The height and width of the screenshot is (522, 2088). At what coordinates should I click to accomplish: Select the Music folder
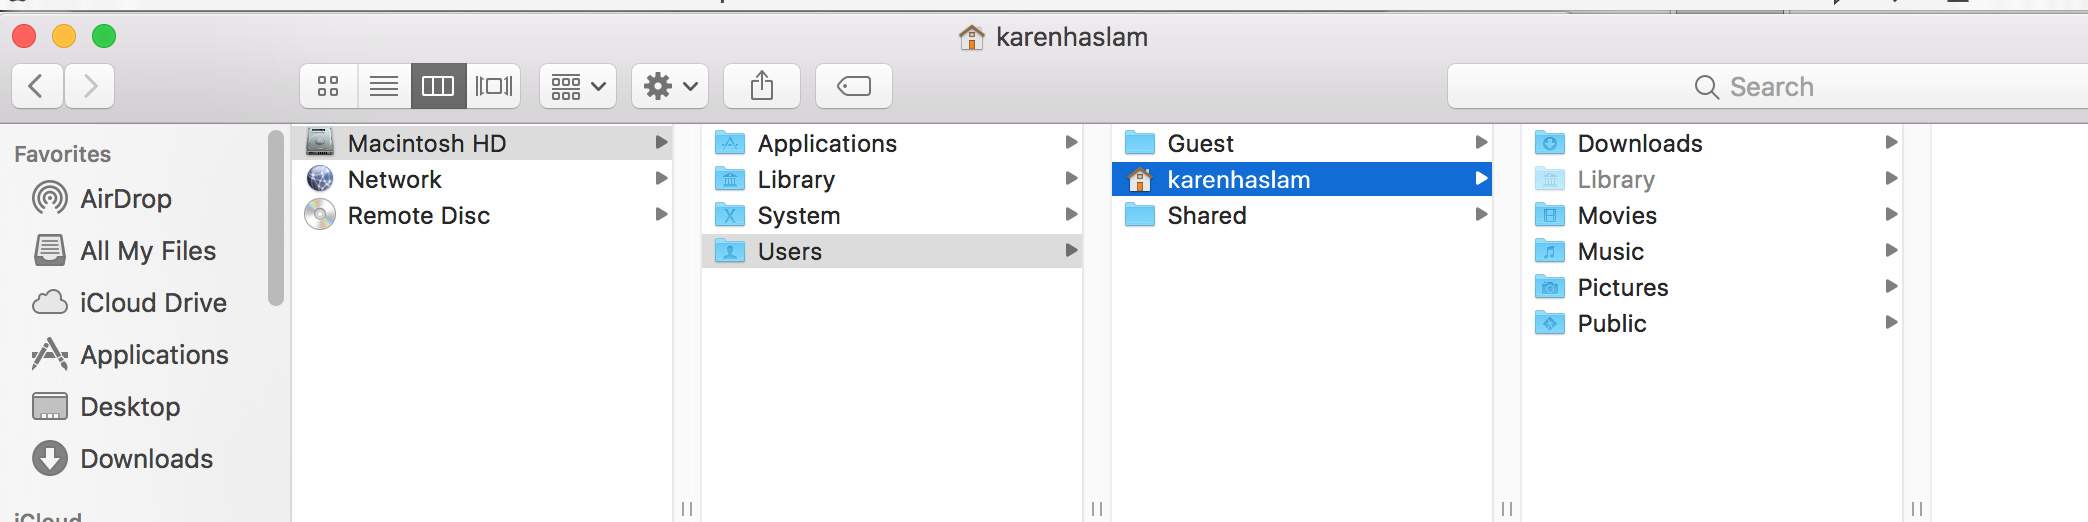tap(1712, 251)
